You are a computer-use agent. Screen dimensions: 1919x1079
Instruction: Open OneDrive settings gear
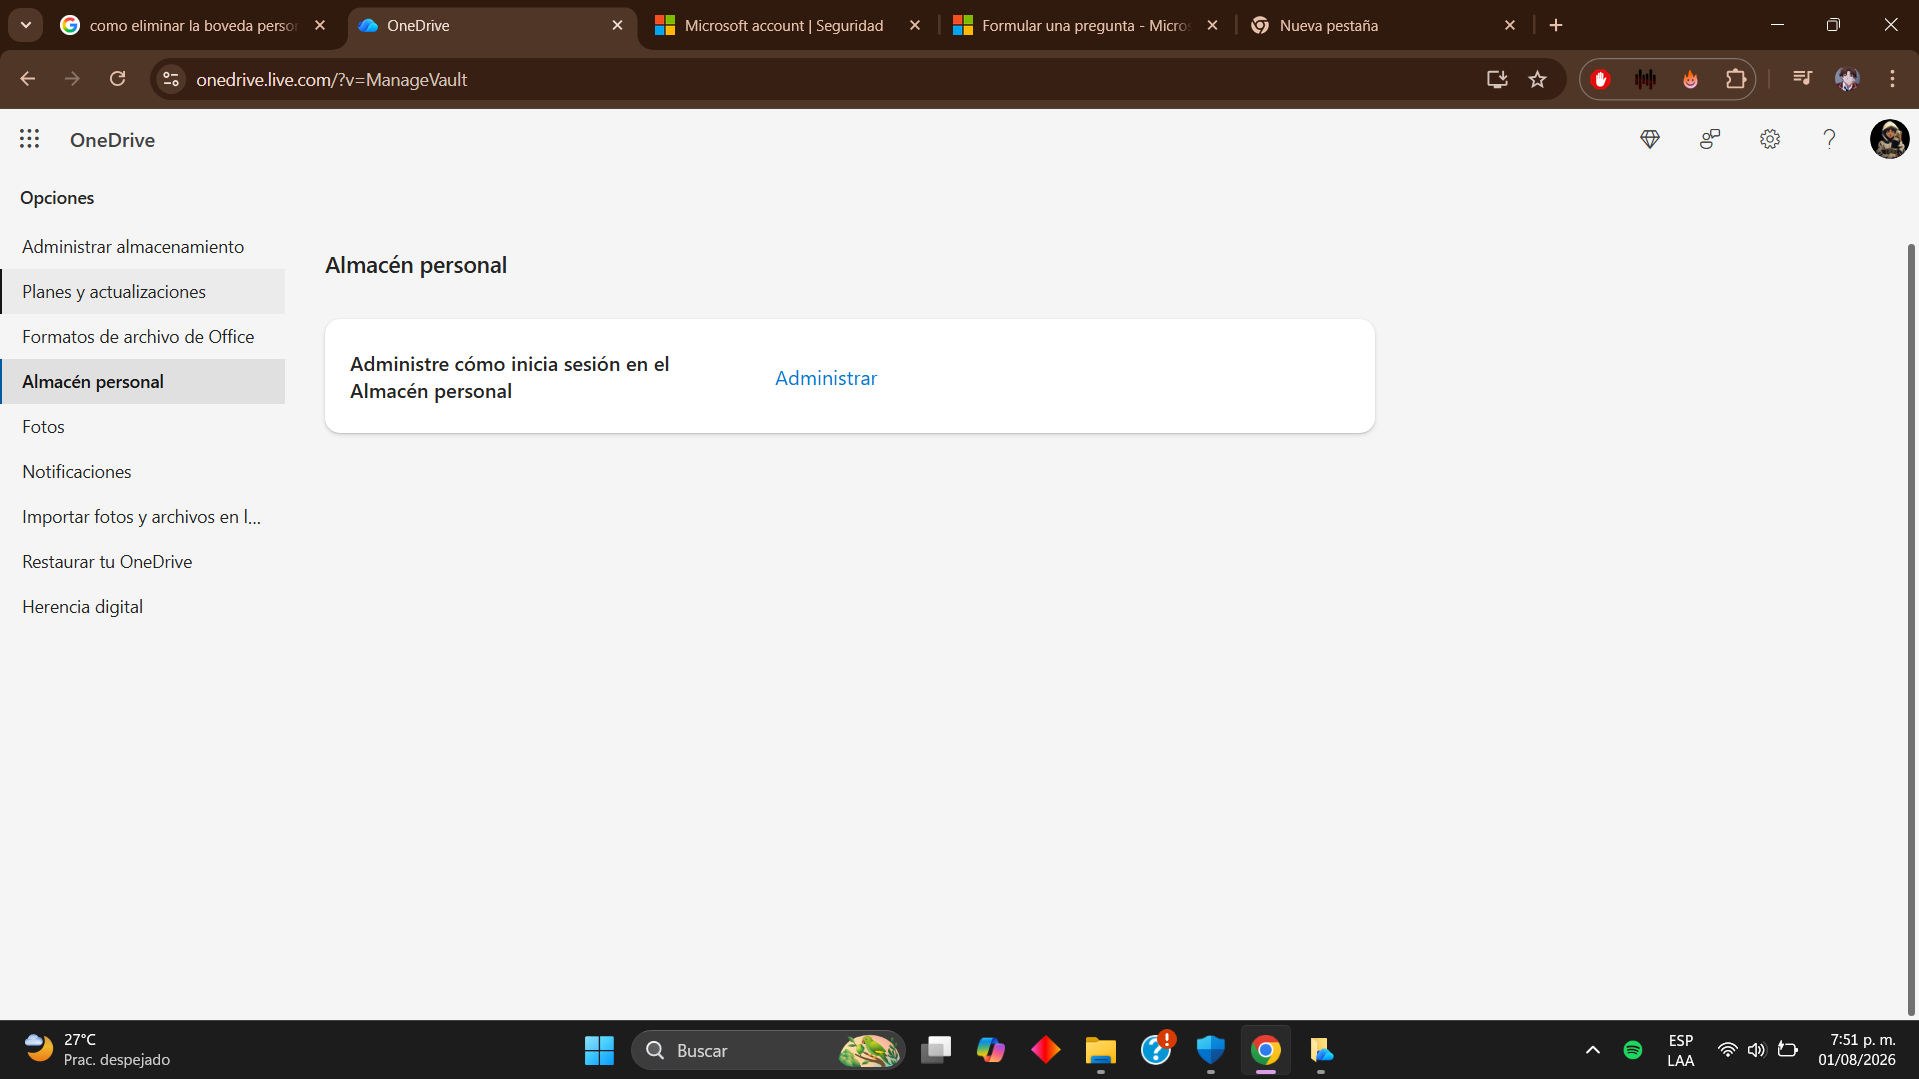[x=1770, y=139]
